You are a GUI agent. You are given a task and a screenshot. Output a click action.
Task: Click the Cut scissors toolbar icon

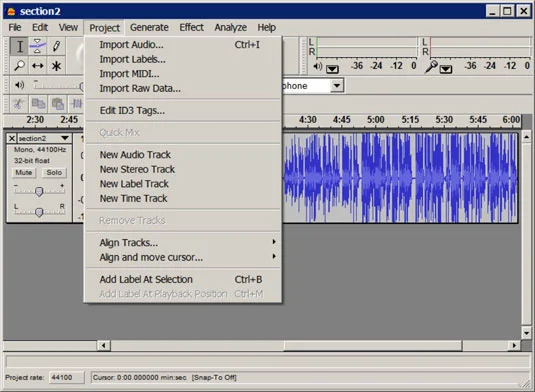pyautogui.click(x=19, y=103)
